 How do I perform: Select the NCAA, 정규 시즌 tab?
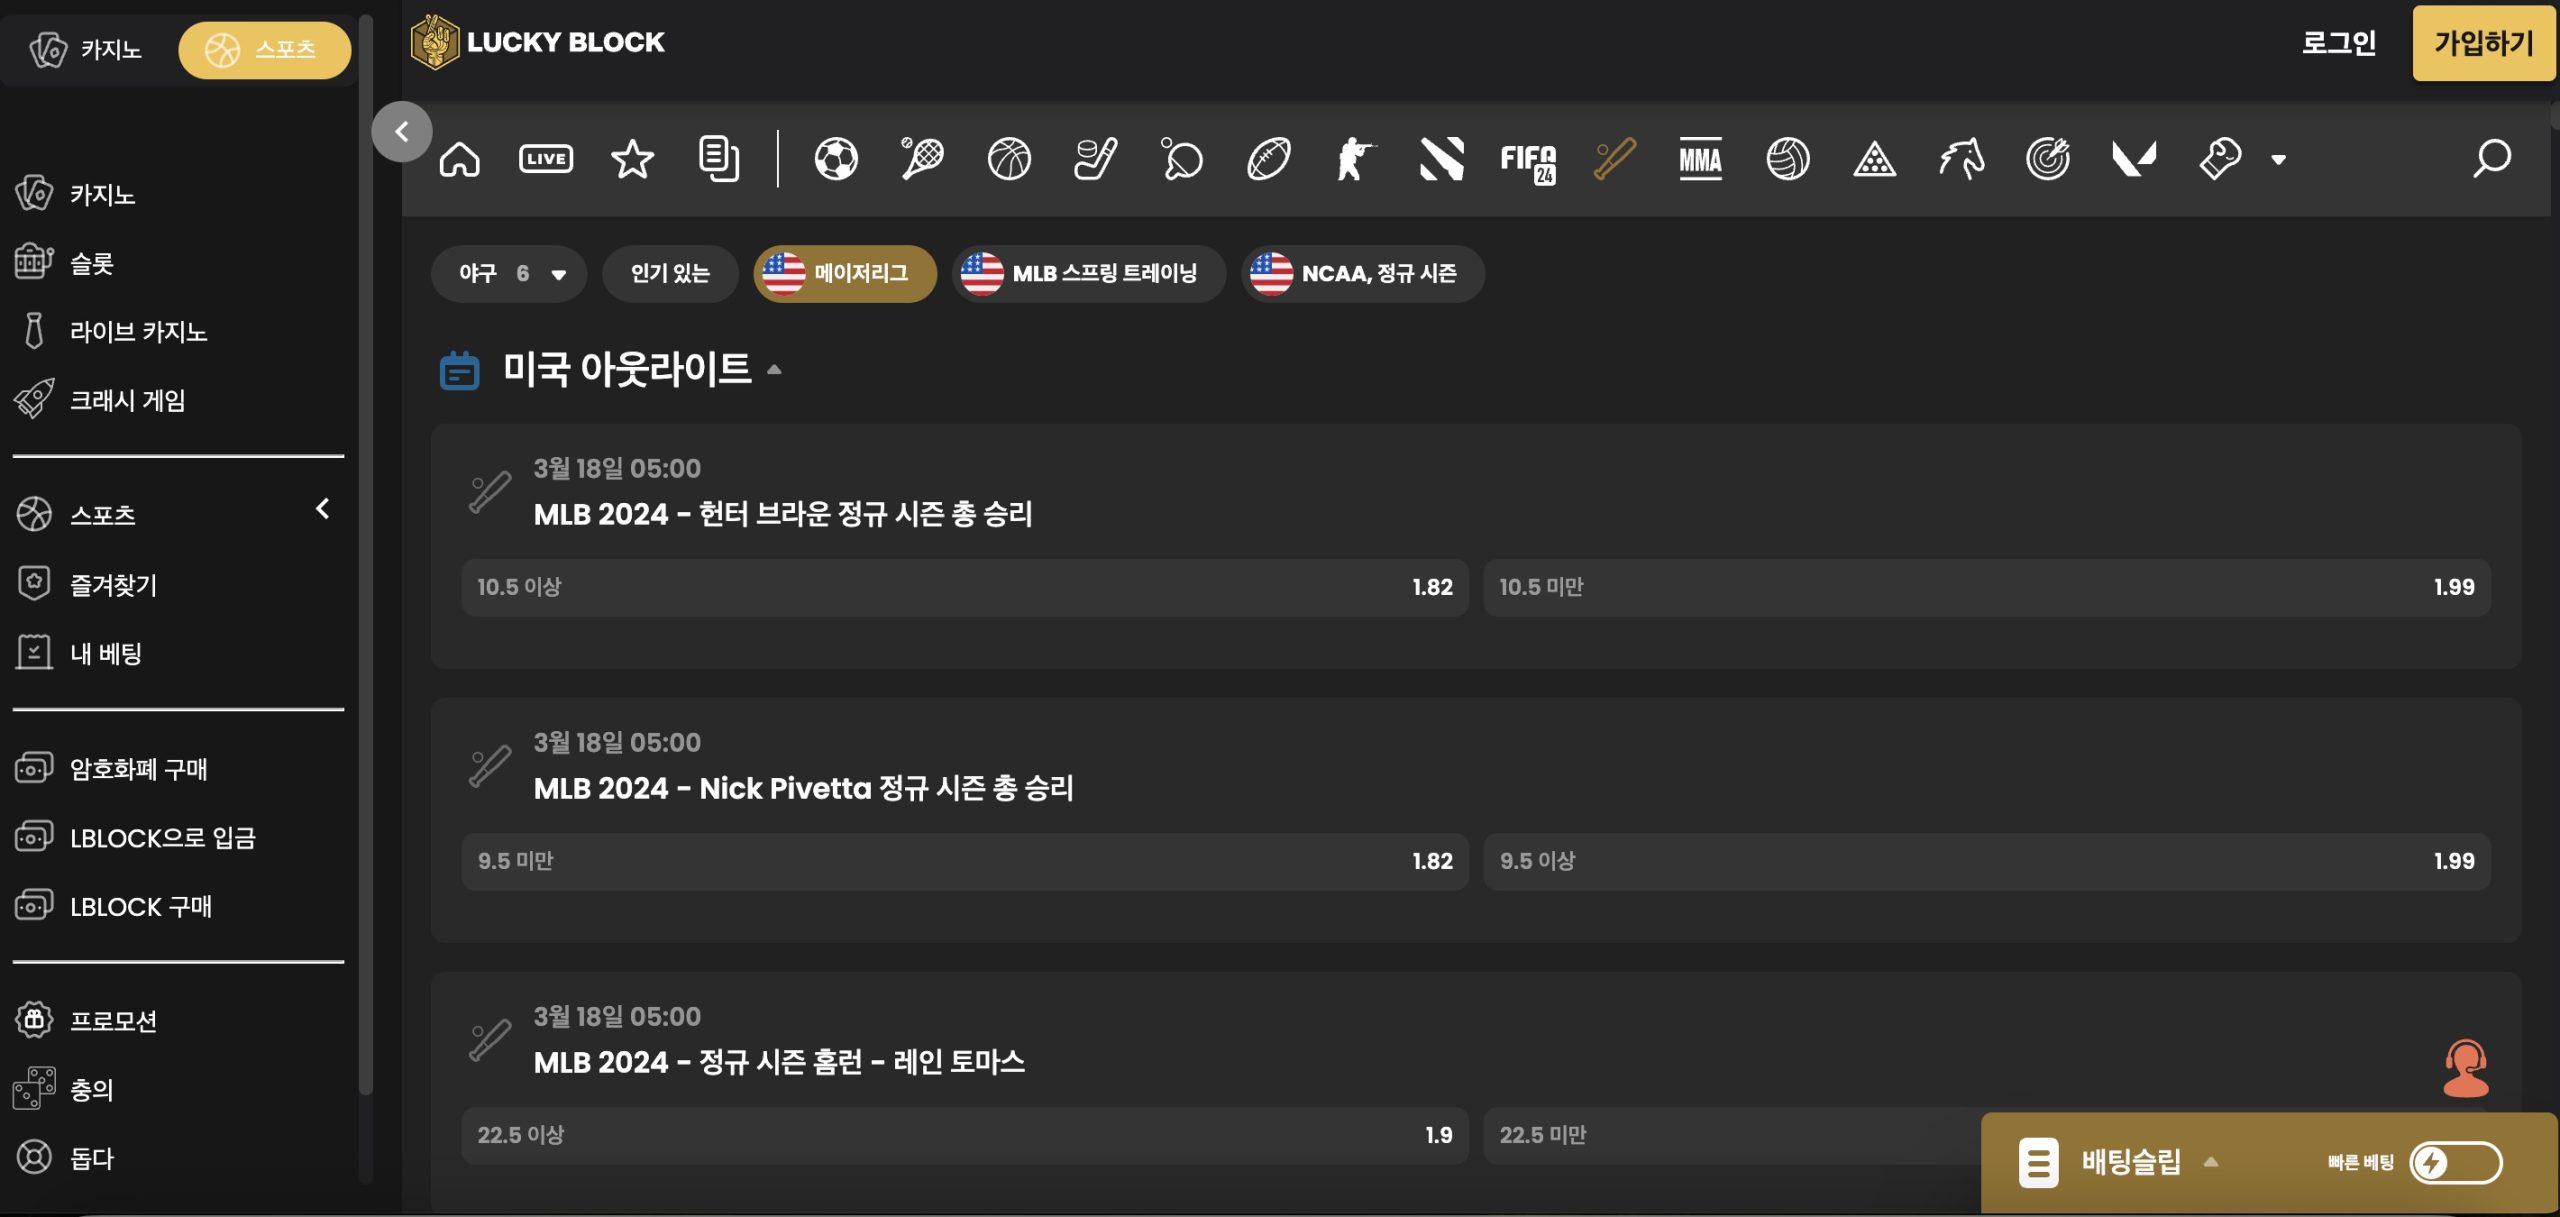pyautogui.click(x=1363, y=273)
